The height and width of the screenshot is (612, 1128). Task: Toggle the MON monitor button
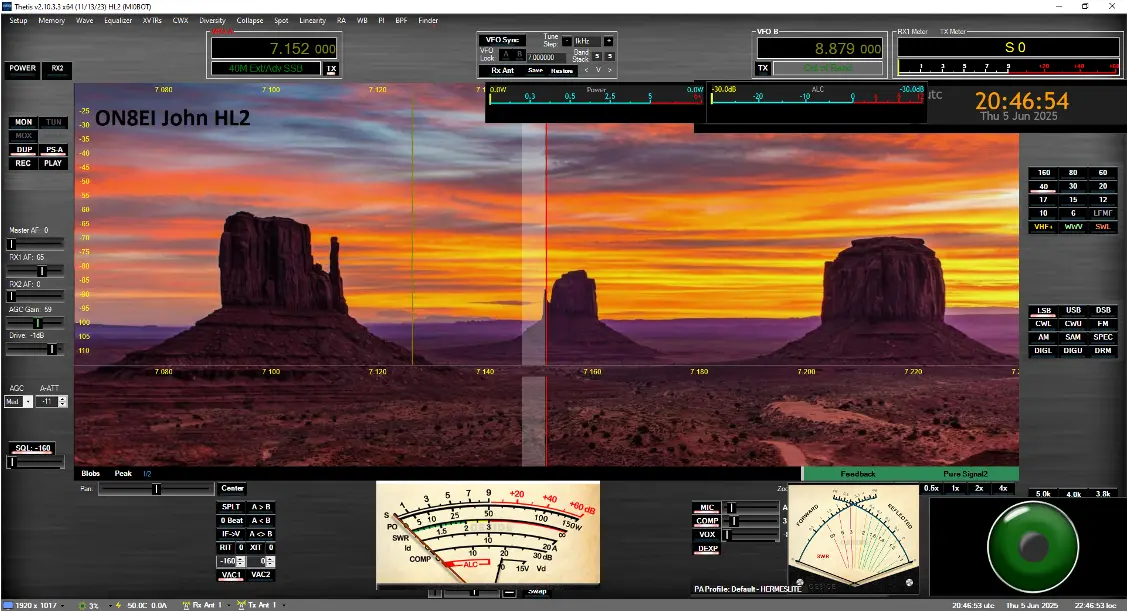(23, 122)
